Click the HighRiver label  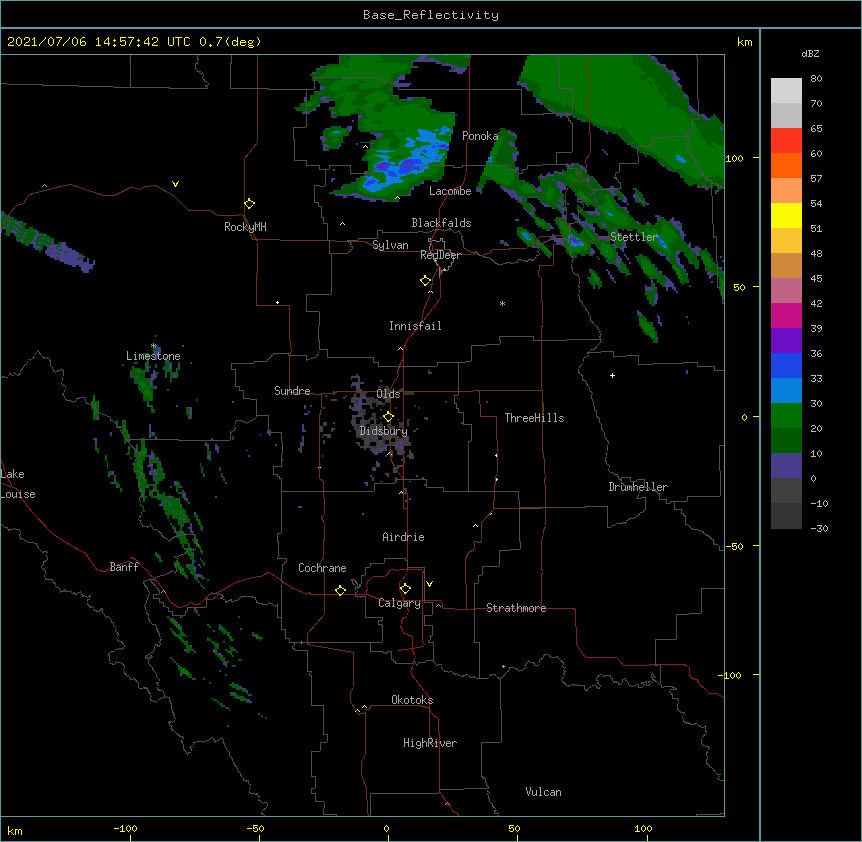coord(430,743)
